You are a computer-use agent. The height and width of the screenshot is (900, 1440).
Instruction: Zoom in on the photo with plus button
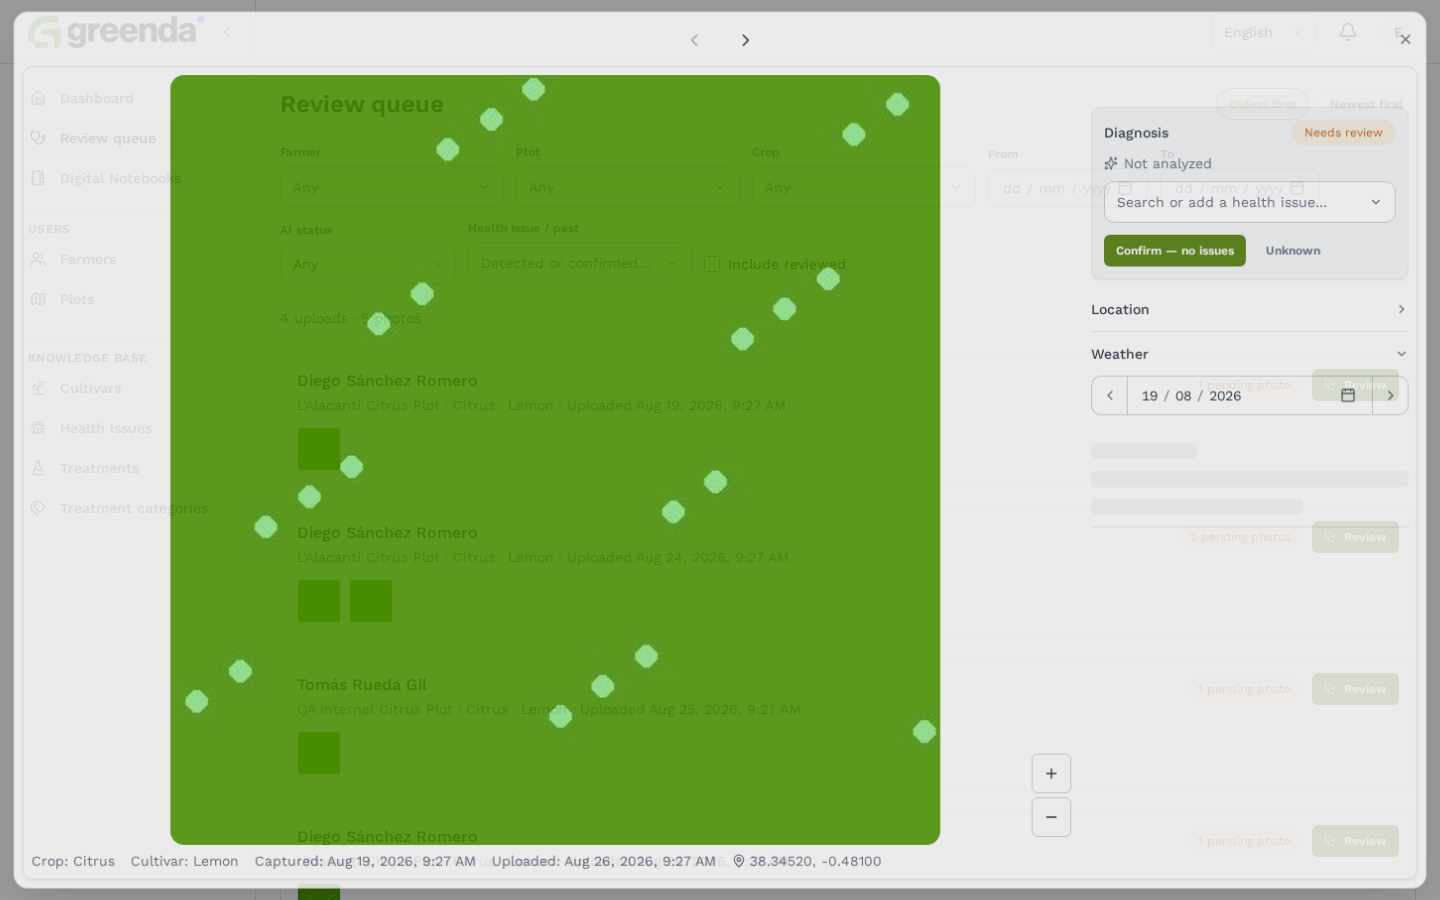pos(1051,773)
